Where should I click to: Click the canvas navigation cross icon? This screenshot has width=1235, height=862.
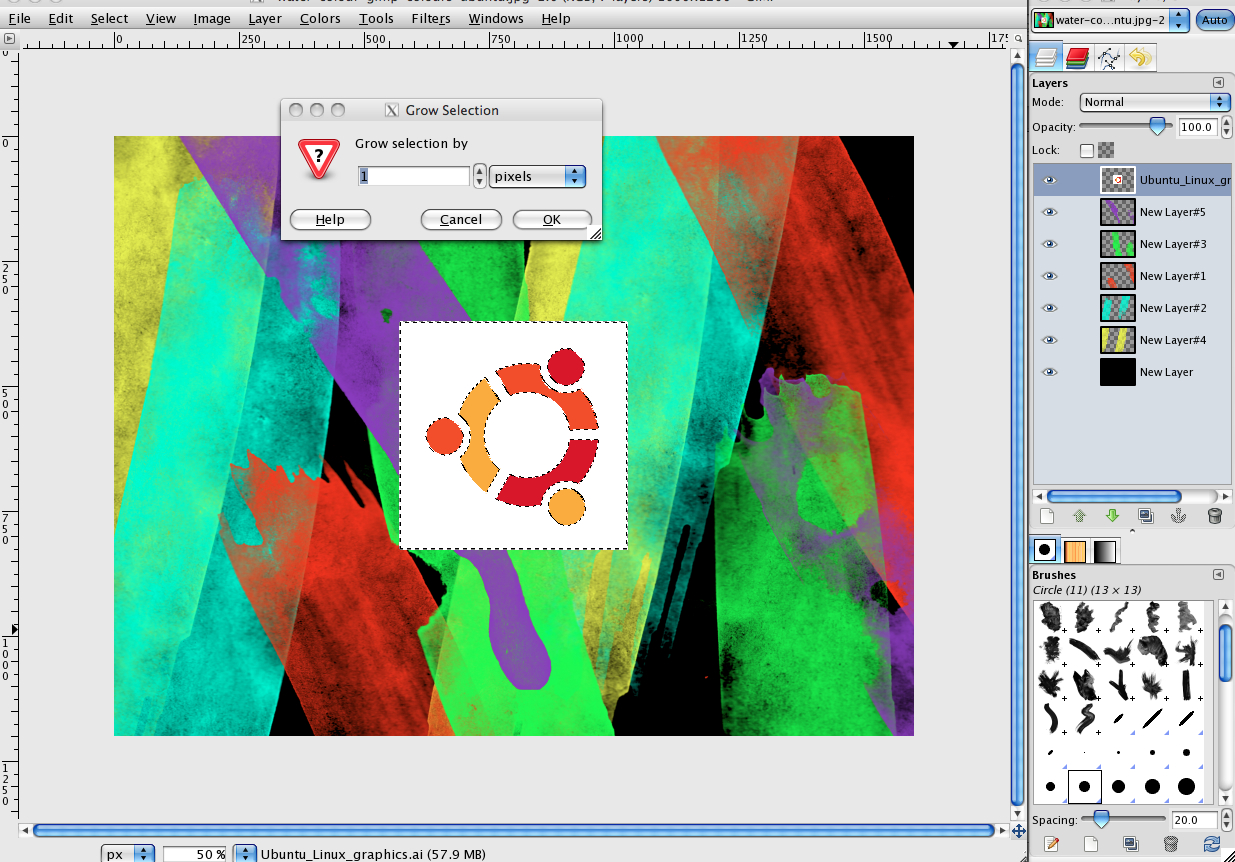pos(1018,830)
